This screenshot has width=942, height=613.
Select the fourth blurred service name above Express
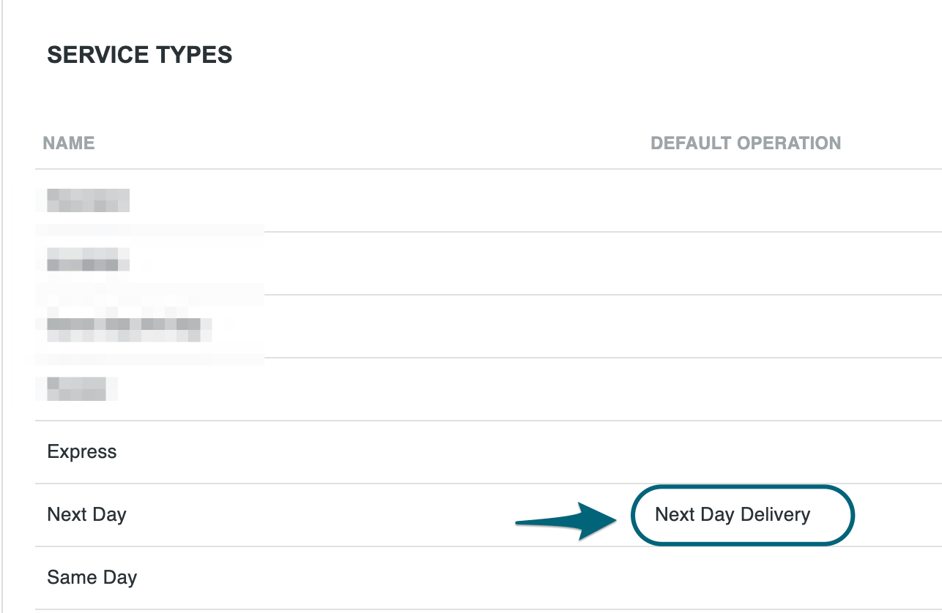(x=82, y=389)
